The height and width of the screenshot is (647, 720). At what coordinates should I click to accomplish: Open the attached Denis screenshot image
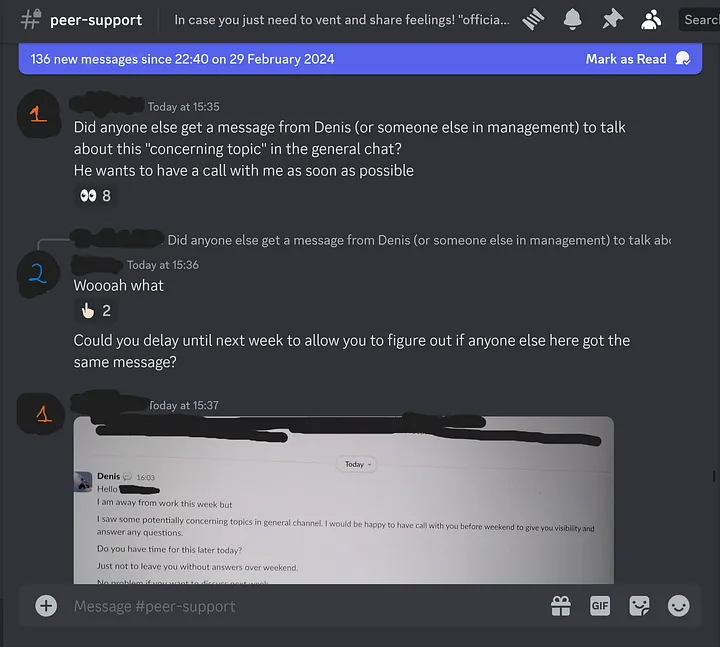point(343,500)
